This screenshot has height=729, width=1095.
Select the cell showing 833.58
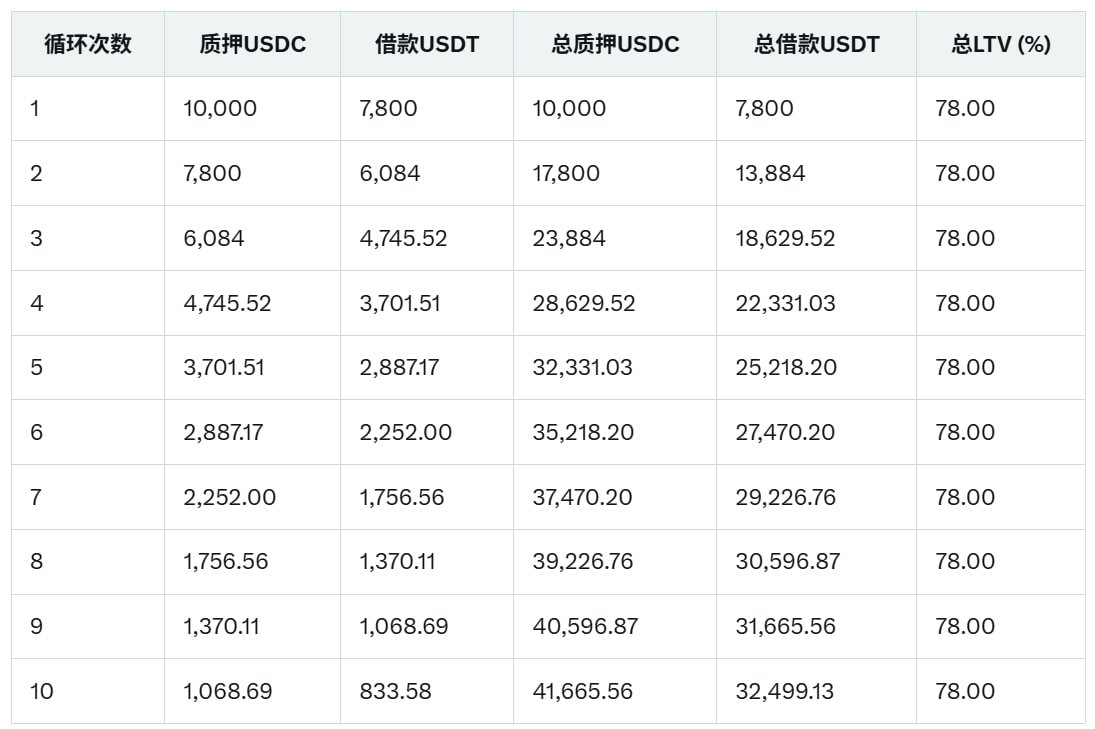pyautogui.click(x=396, y=691)
